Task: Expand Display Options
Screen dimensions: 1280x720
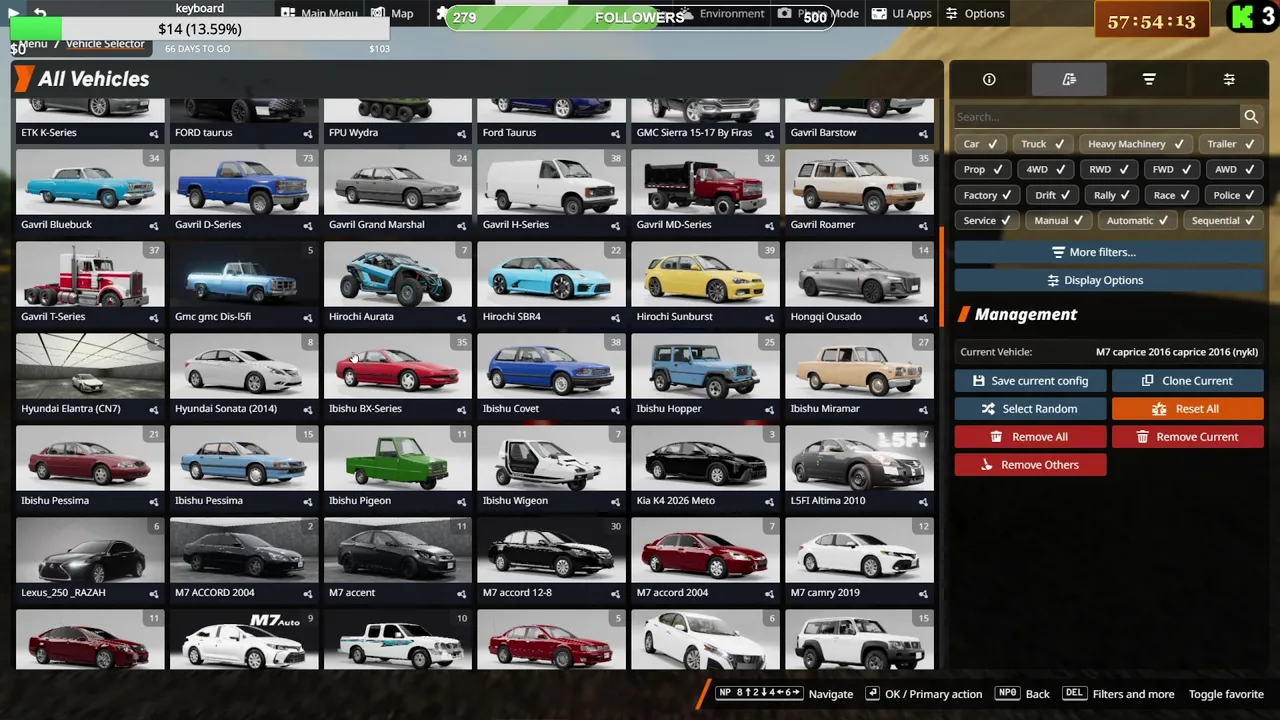Action: point(1110,280)
